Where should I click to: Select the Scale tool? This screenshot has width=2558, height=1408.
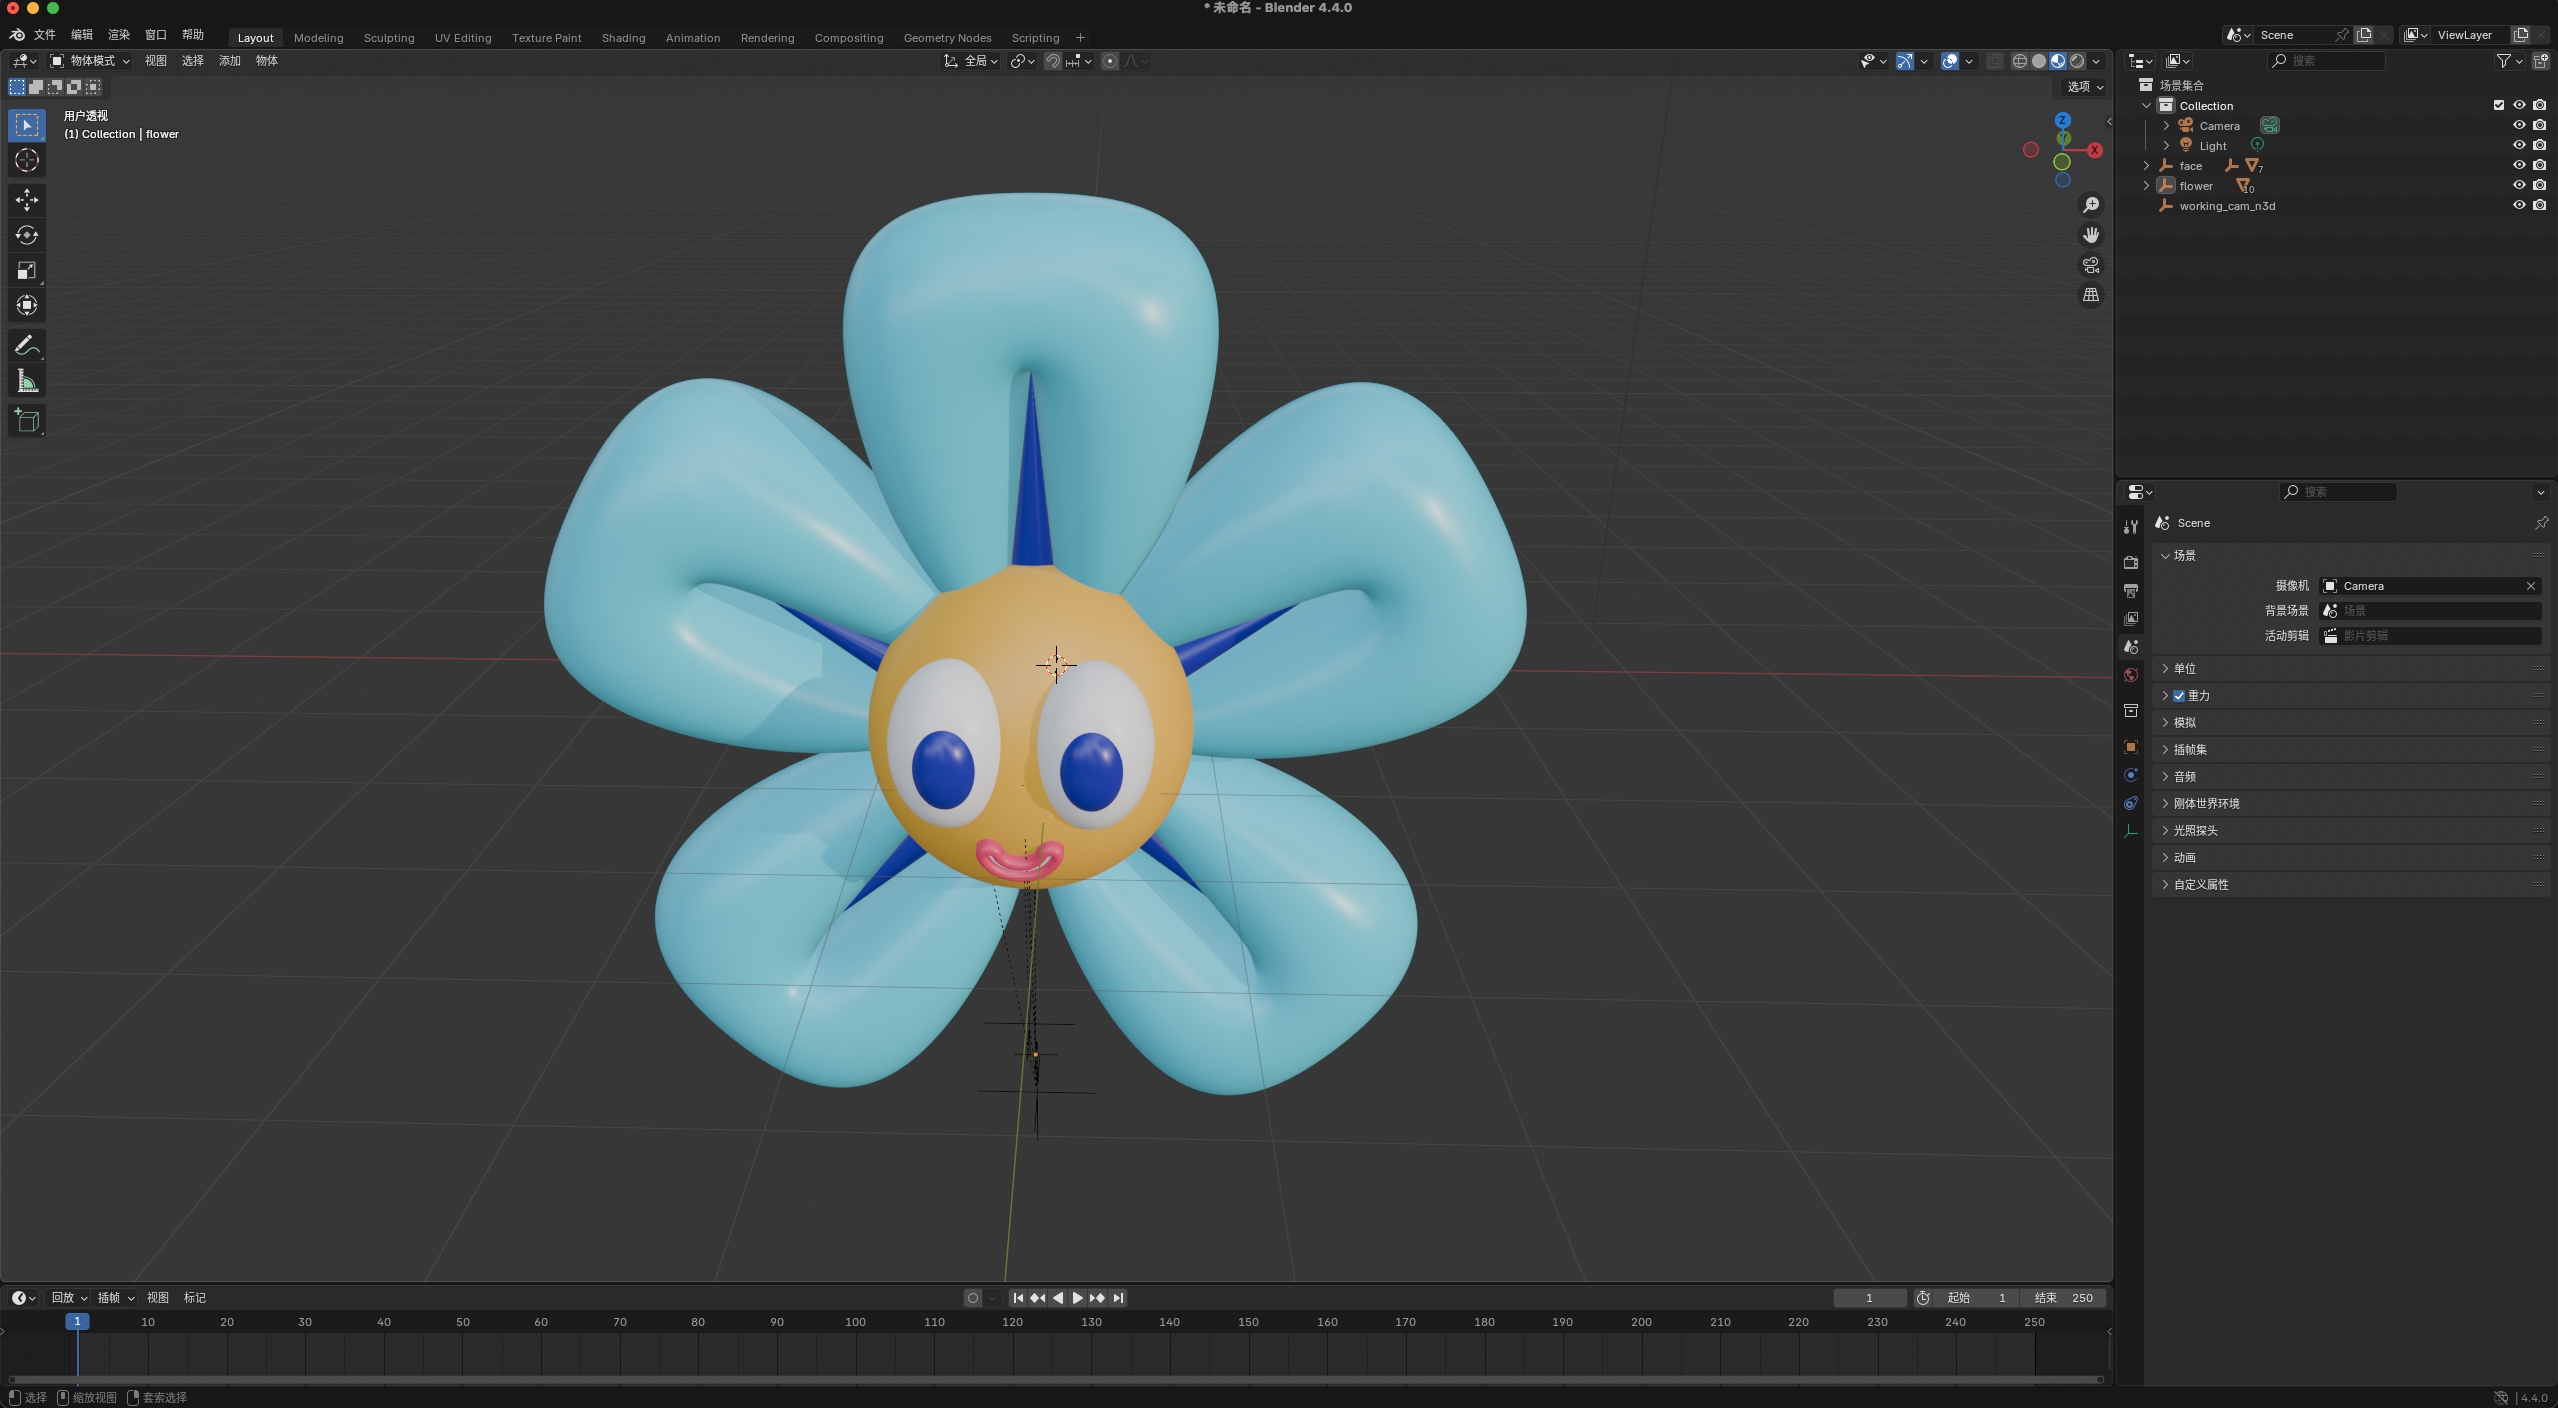click(27, 270)
